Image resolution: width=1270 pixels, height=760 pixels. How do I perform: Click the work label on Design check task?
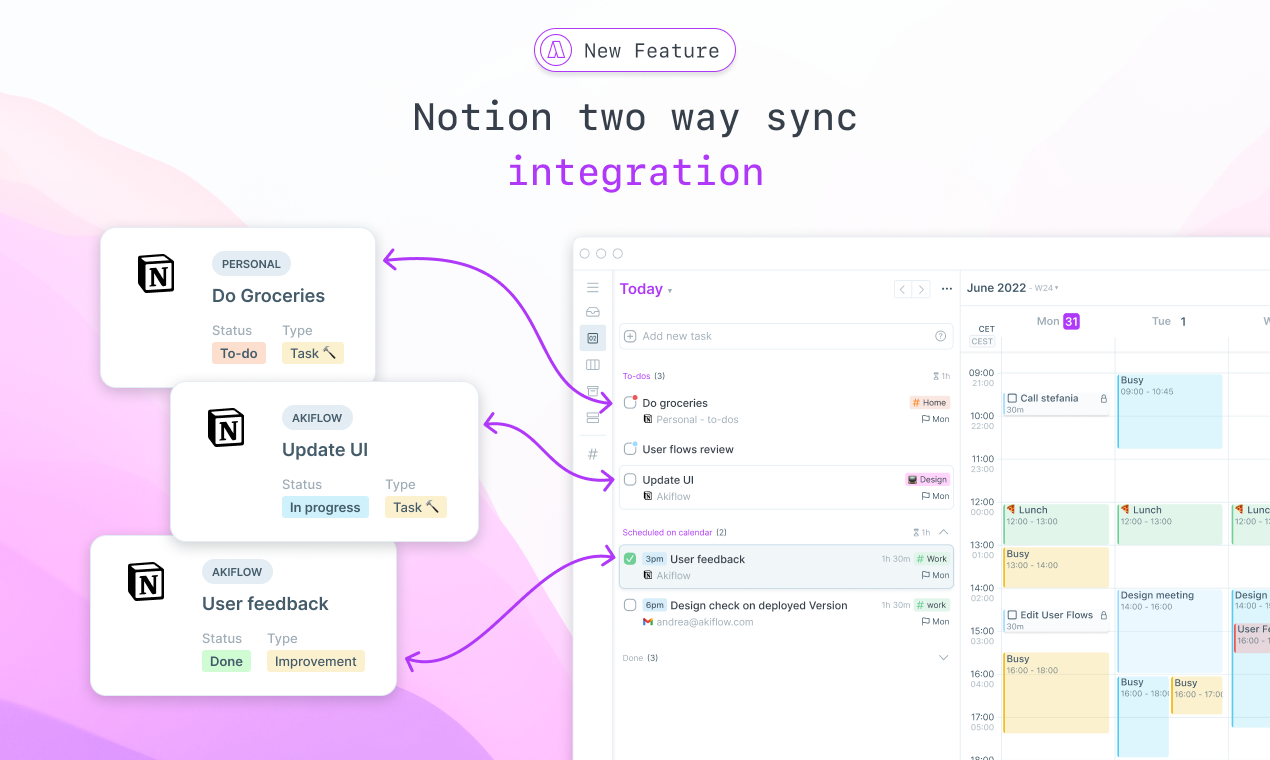pos(932,605)
